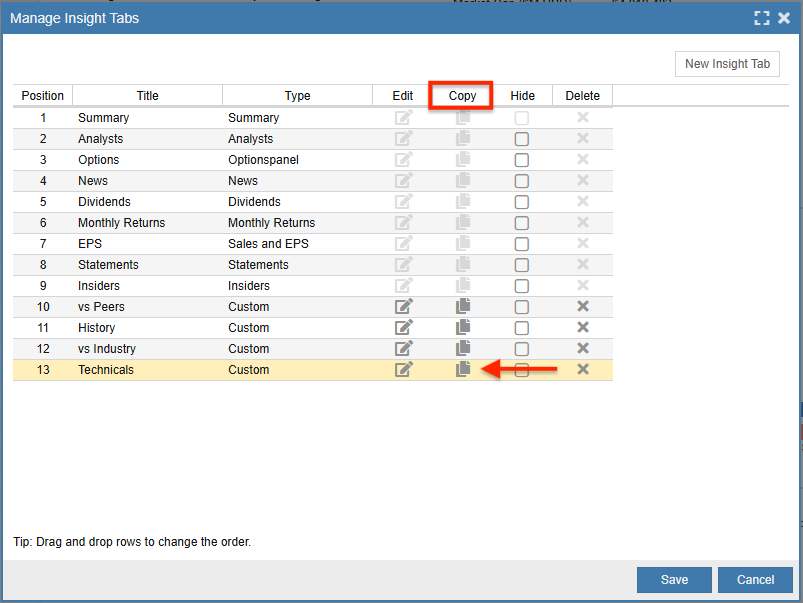The image size is (803, 603).
Task: Create a New Insight Tab
Action: (727, 64)
